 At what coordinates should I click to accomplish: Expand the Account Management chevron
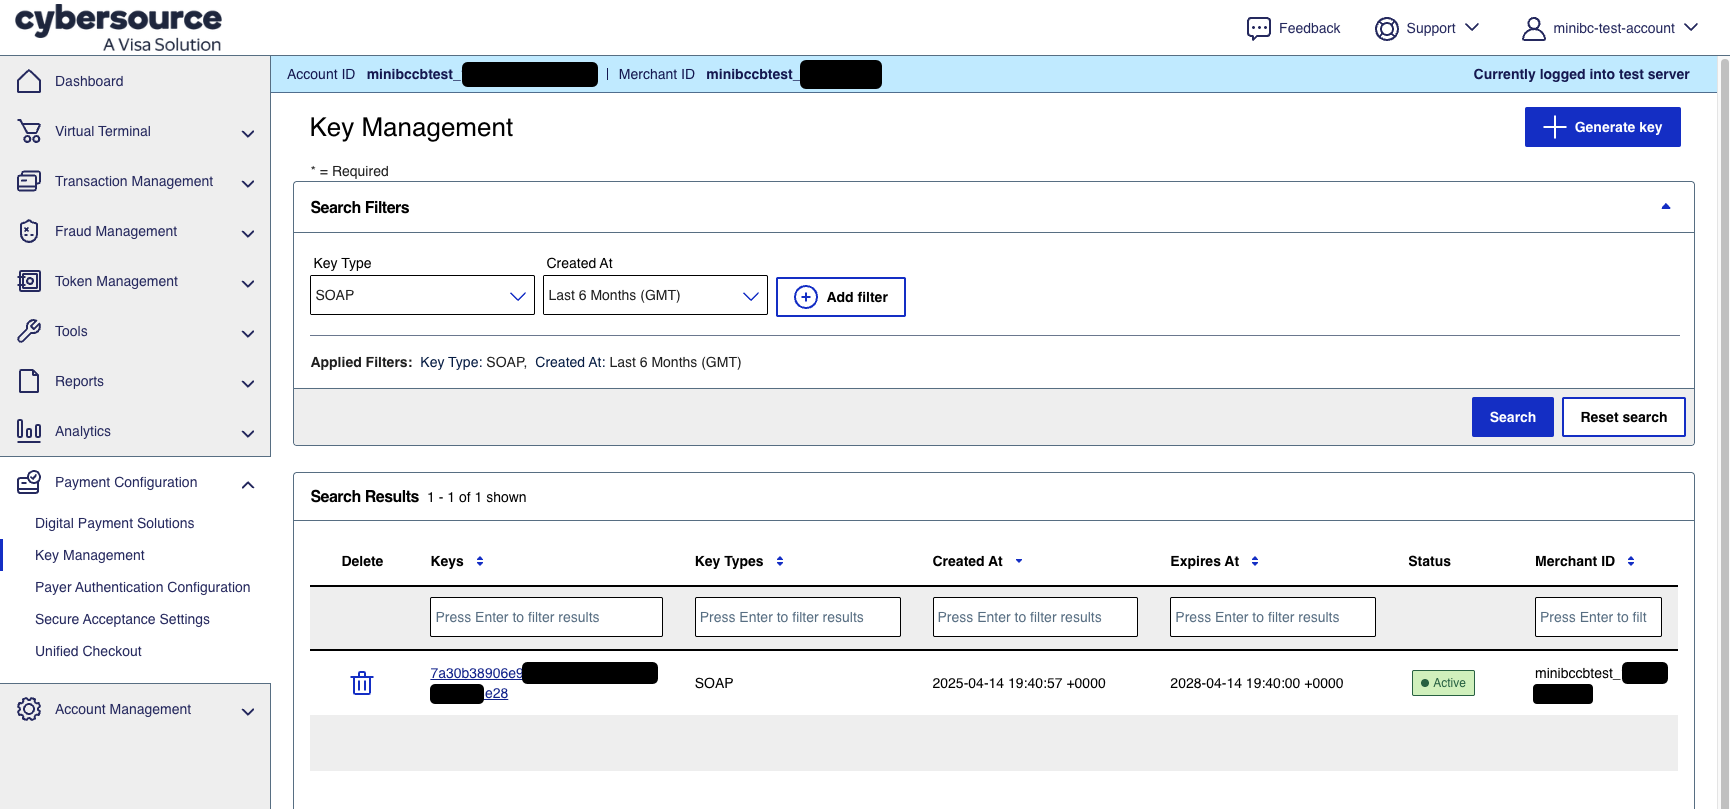coord(248,711)
